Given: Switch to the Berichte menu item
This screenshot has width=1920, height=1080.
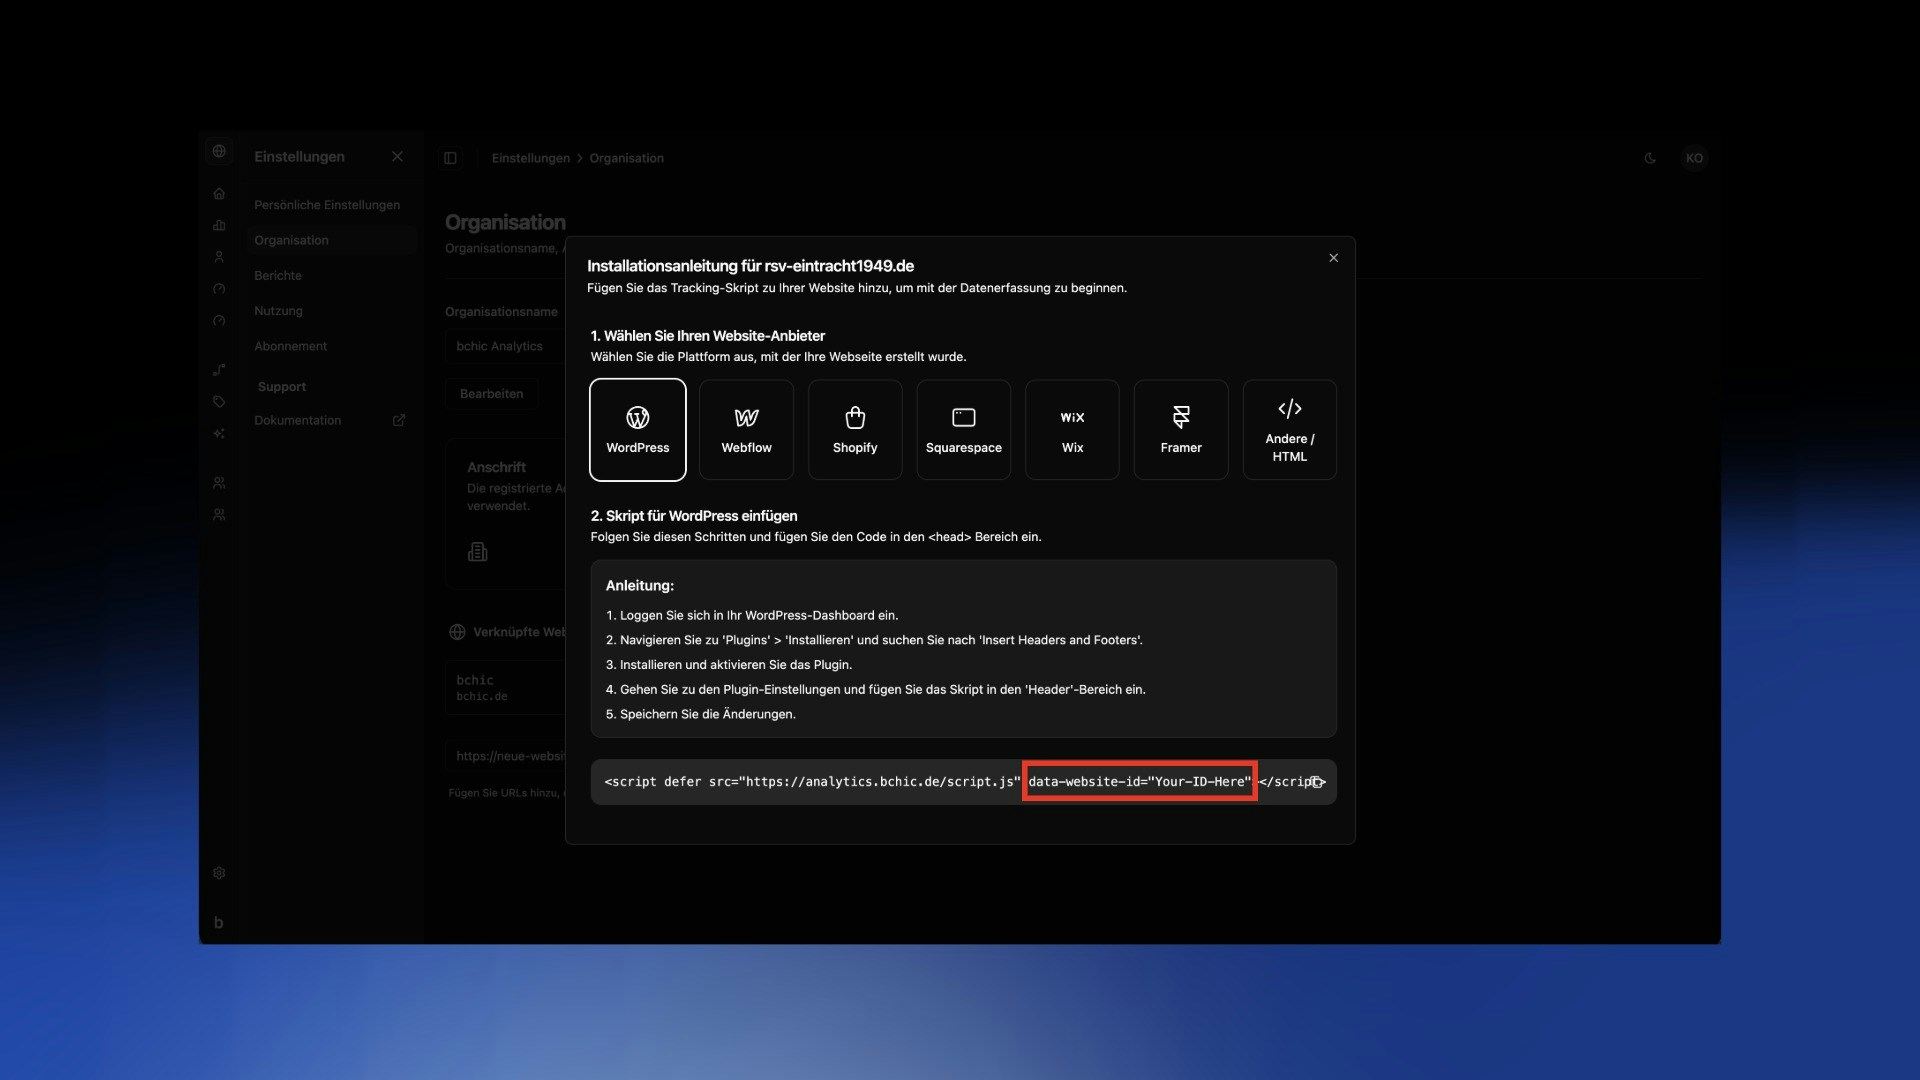Looking at the screenshot, I should [278, 275].
